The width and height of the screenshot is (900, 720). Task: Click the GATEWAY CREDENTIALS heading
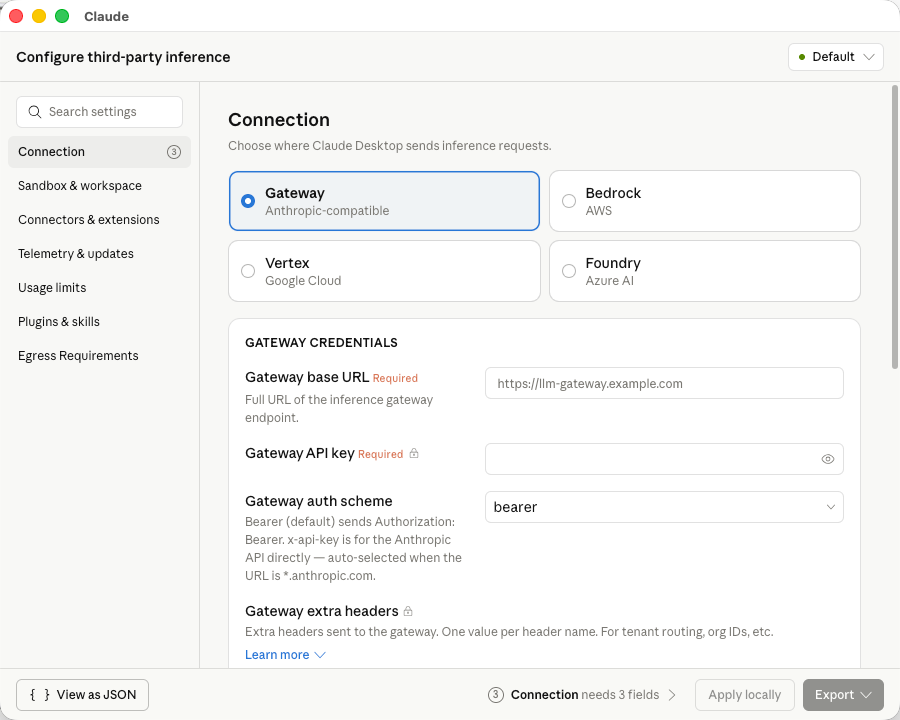tap(321, 343)
